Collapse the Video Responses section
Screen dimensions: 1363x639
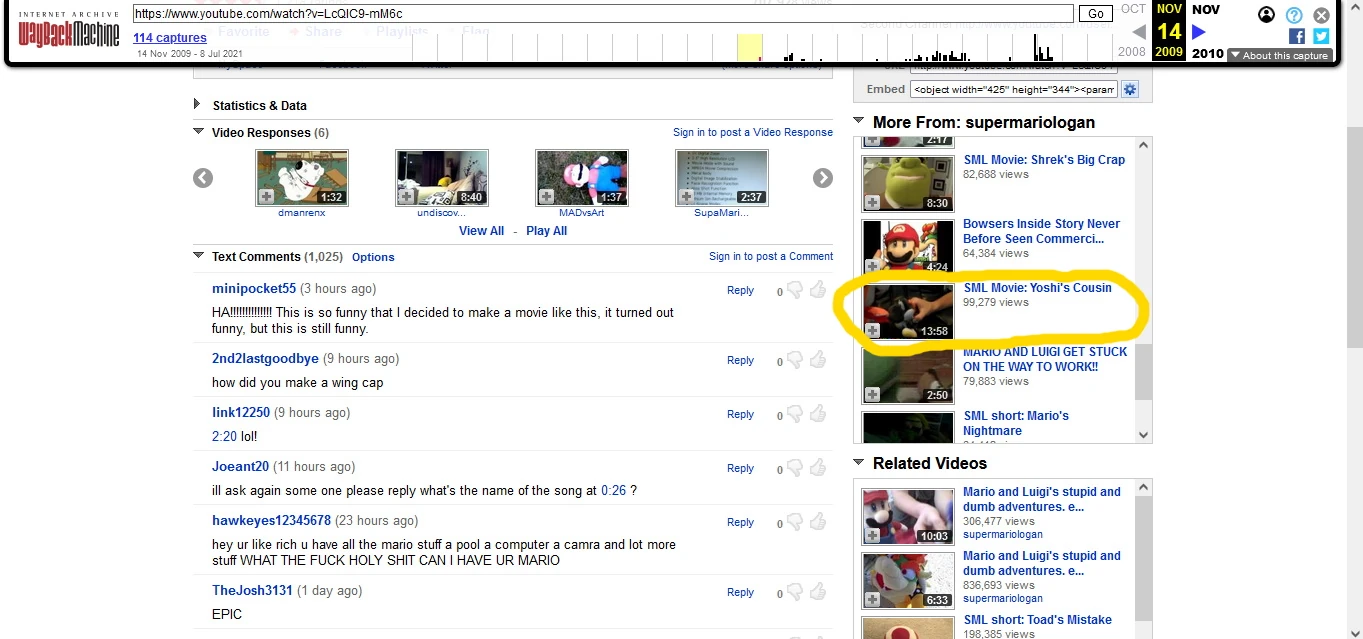pyautogui.click(x=198, y=132)
